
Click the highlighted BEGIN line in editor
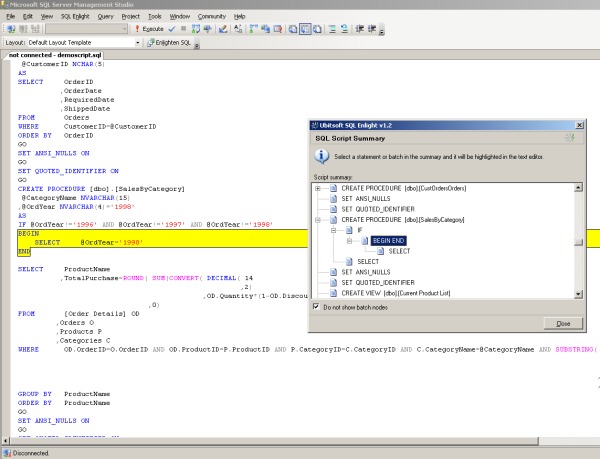(29, 233)
